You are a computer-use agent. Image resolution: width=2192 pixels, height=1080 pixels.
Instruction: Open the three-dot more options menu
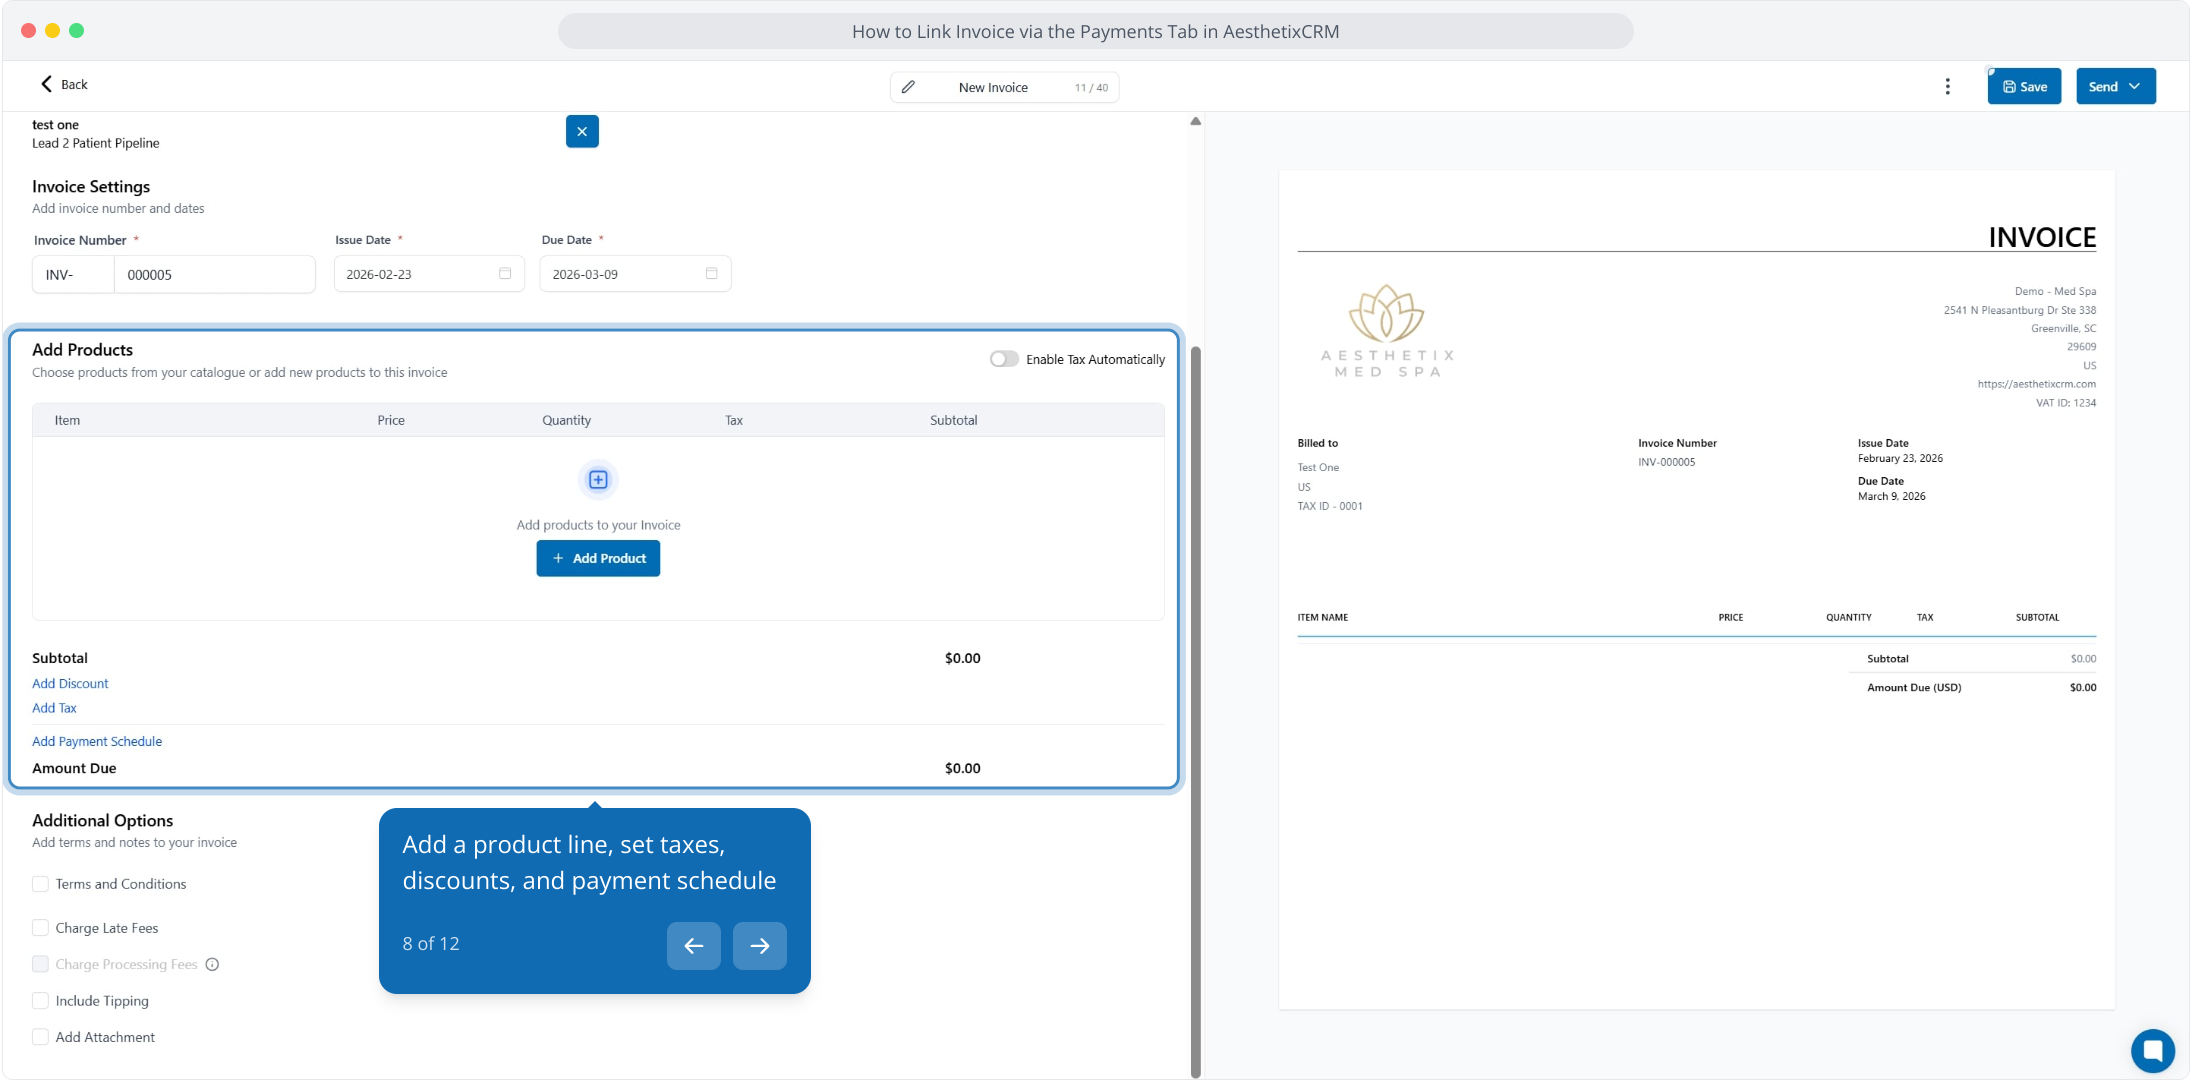(1947, 87)
